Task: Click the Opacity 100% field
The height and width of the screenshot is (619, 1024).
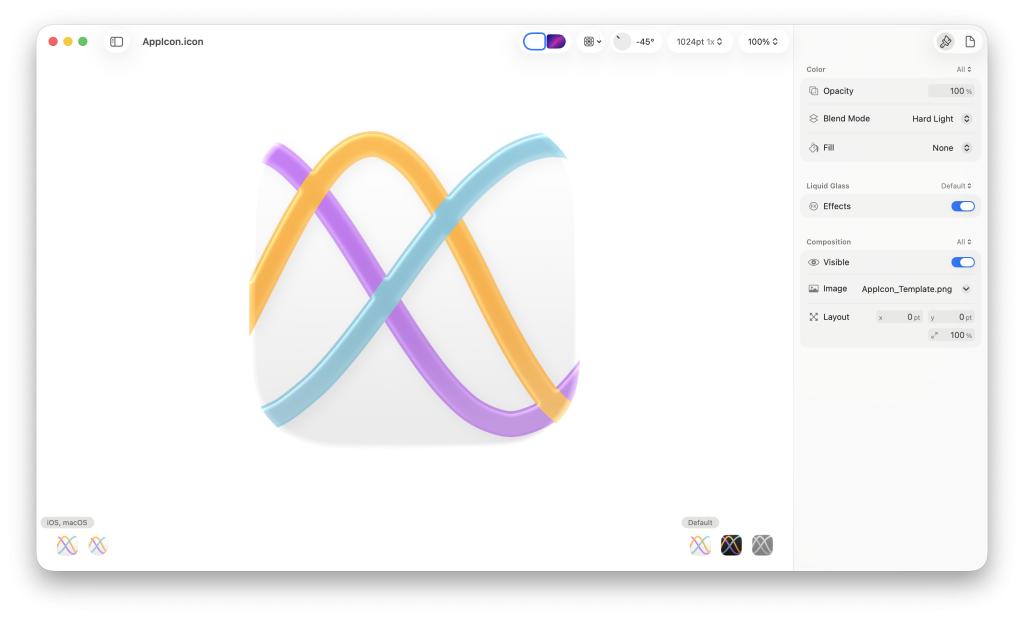Action: click(x=951, y=91)
